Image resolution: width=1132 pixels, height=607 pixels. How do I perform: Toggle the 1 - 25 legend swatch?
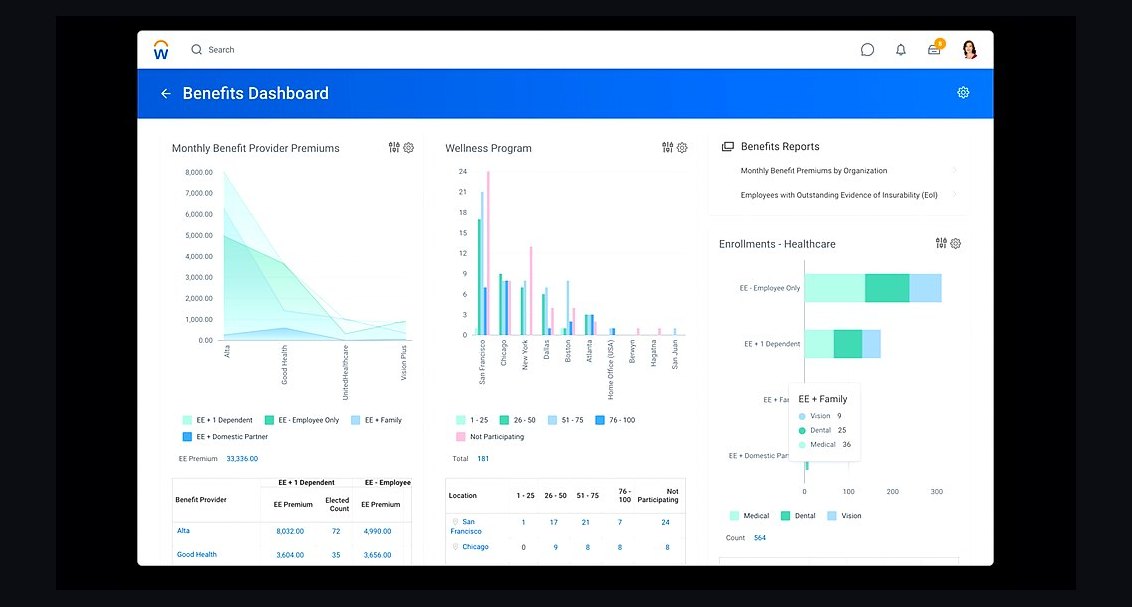click(x=461, y=420)
